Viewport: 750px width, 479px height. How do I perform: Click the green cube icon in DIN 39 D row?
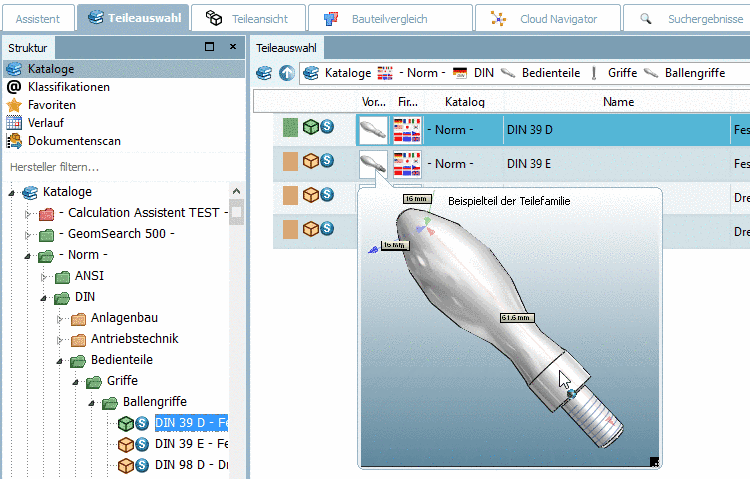click(x=311, y=127)
